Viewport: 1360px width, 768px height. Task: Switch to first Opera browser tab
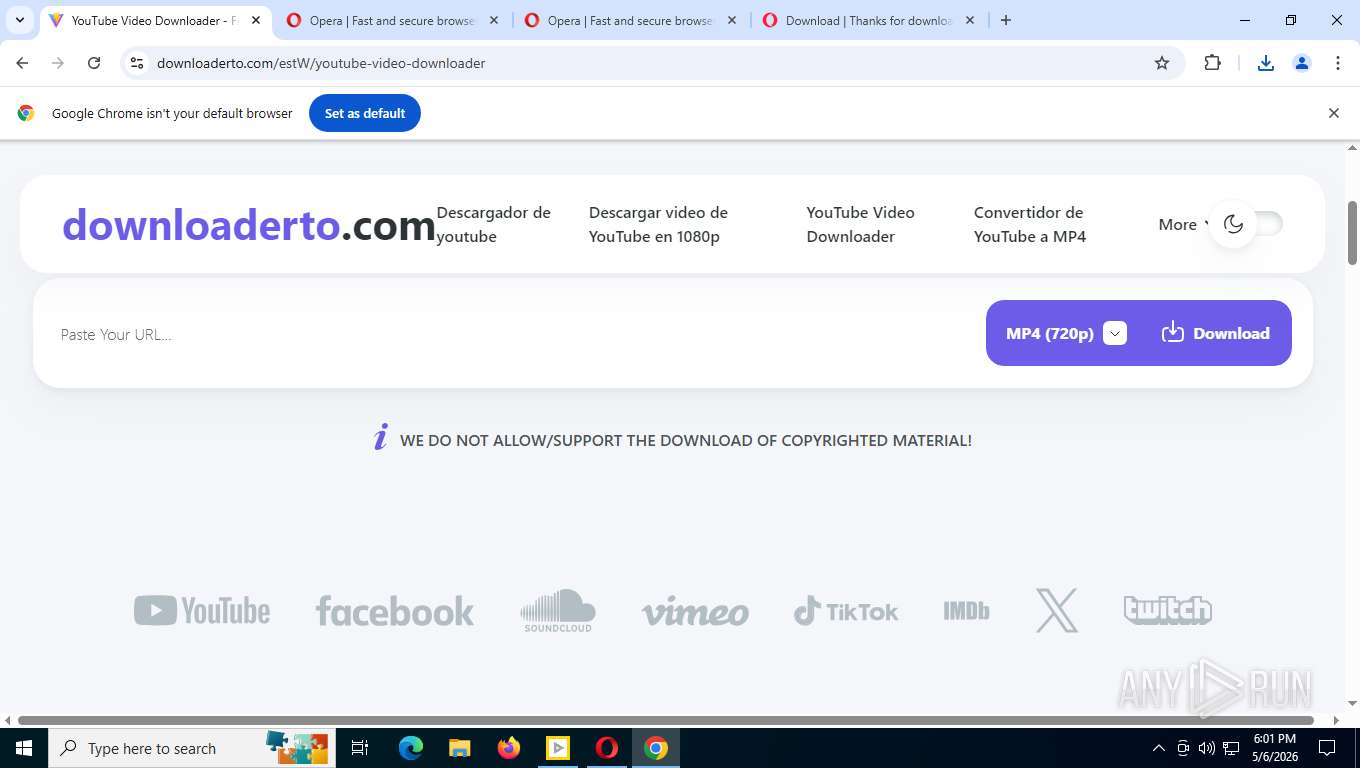tap(392, 20)
